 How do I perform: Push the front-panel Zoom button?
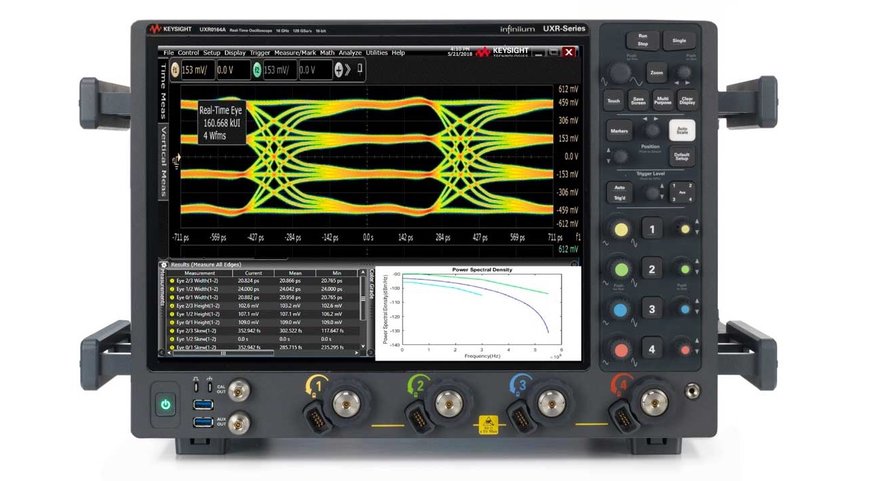(x=656, y=73)
